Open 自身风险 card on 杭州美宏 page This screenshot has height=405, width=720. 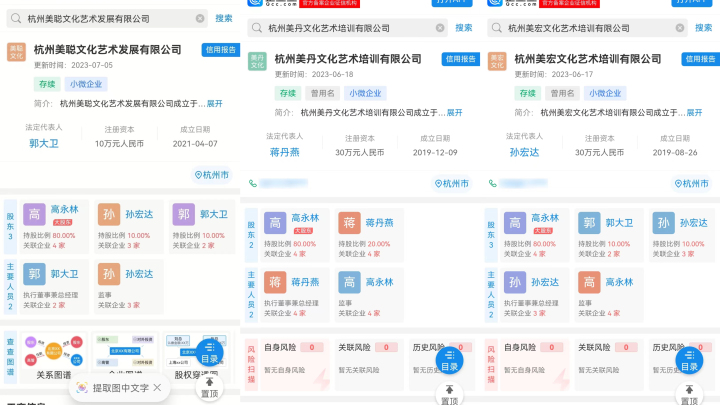[x=534, y=365]
